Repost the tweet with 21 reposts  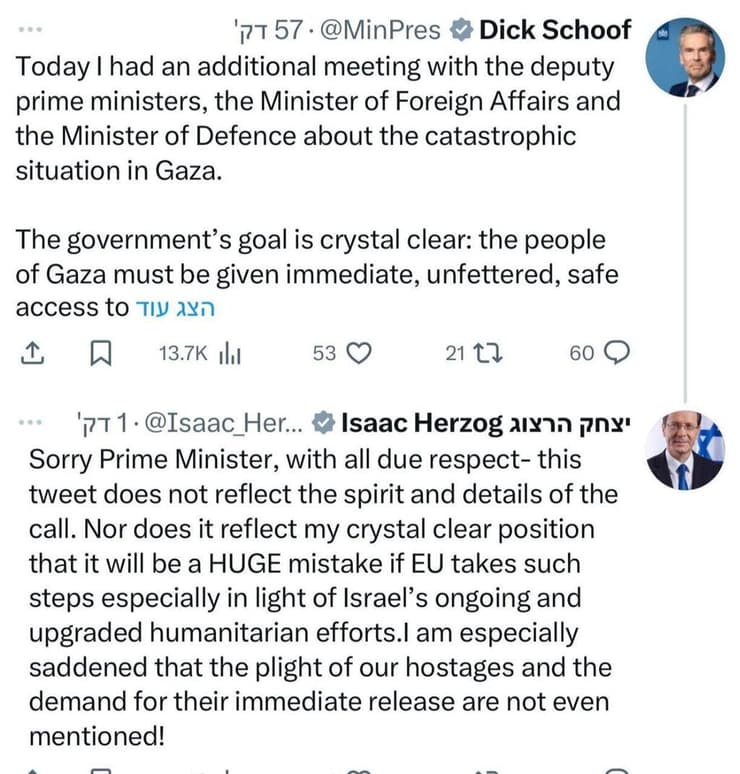point(469,353)
